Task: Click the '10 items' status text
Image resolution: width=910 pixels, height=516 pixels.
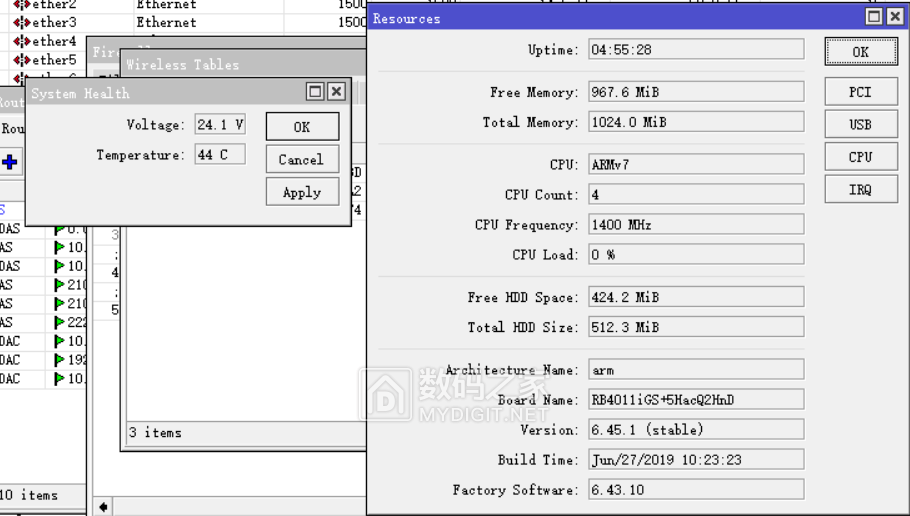Action: (x=29, y=495)
